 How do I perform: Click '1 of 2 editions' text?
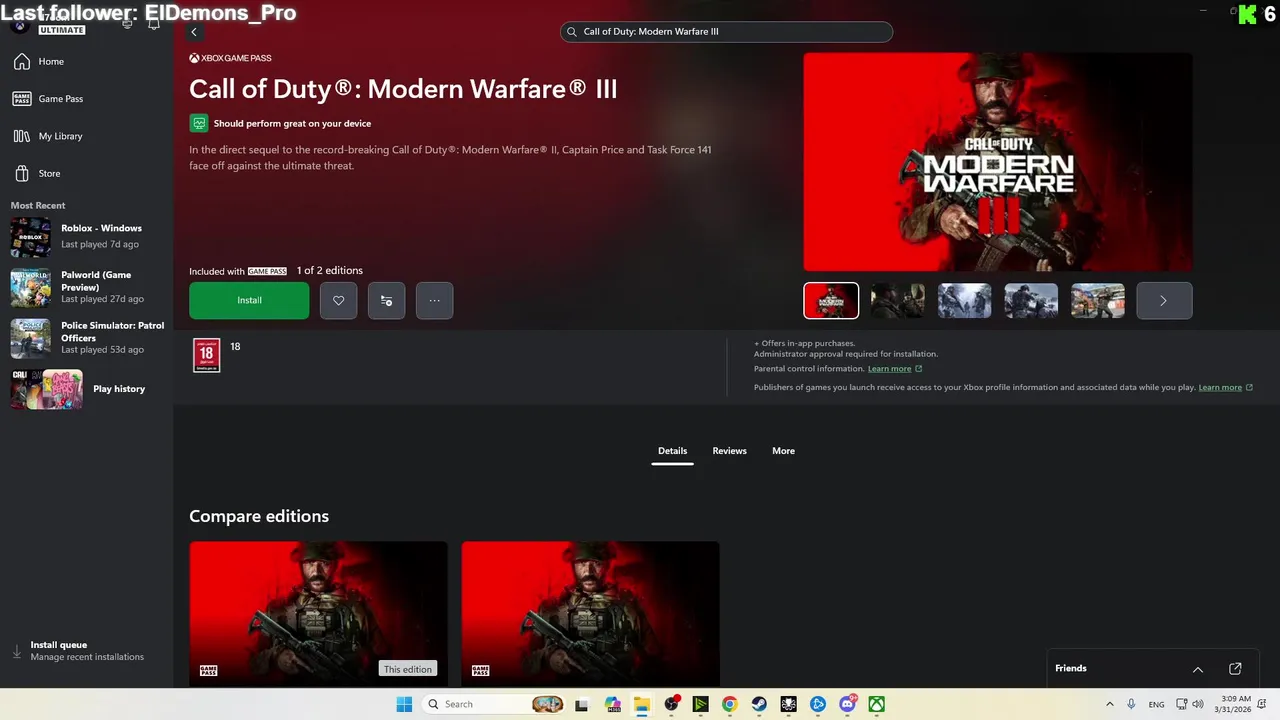click(x=329, y=271)
